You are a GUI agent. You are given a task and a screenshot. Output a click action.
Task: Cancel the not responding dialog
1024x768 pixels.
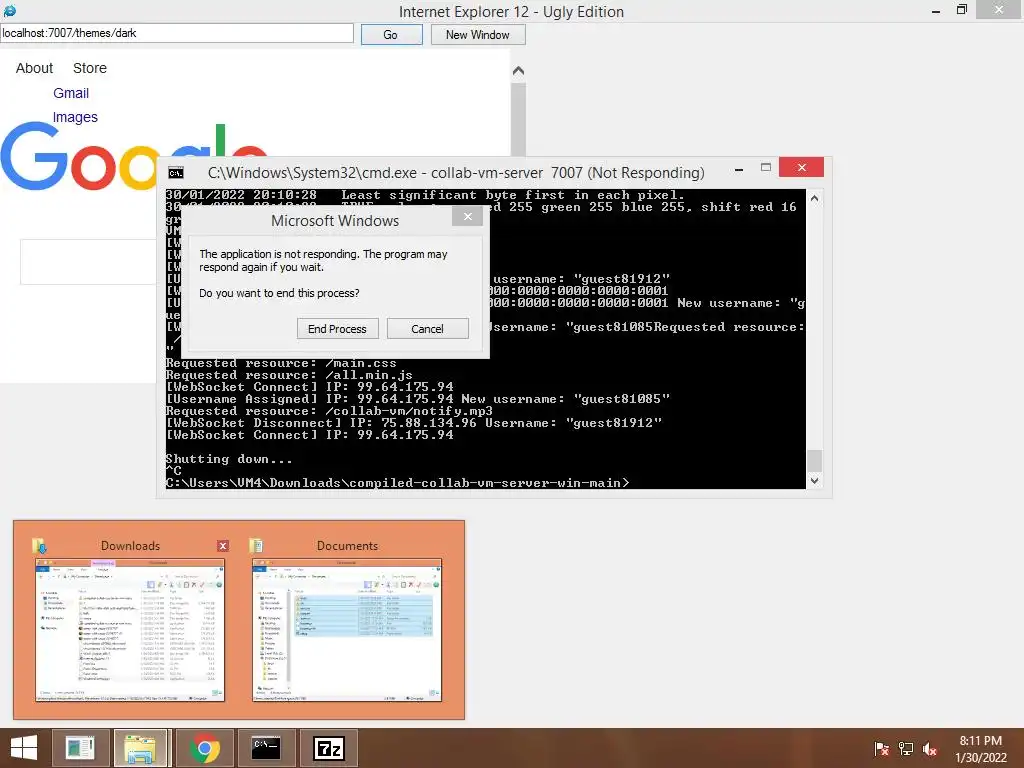coord(427,328)
